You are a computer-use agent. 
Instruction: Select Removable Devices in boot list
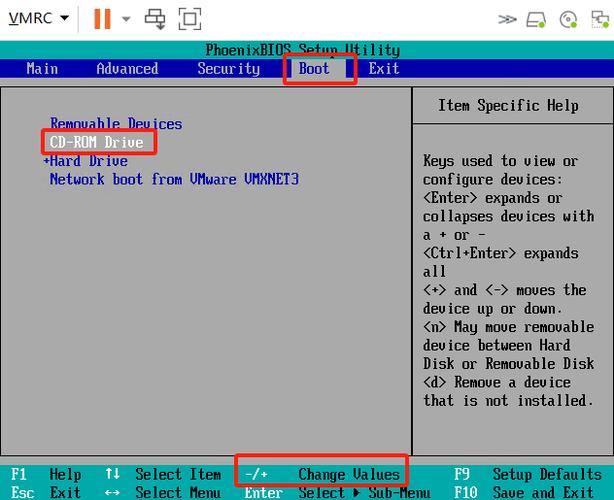[x=116, y=124]
